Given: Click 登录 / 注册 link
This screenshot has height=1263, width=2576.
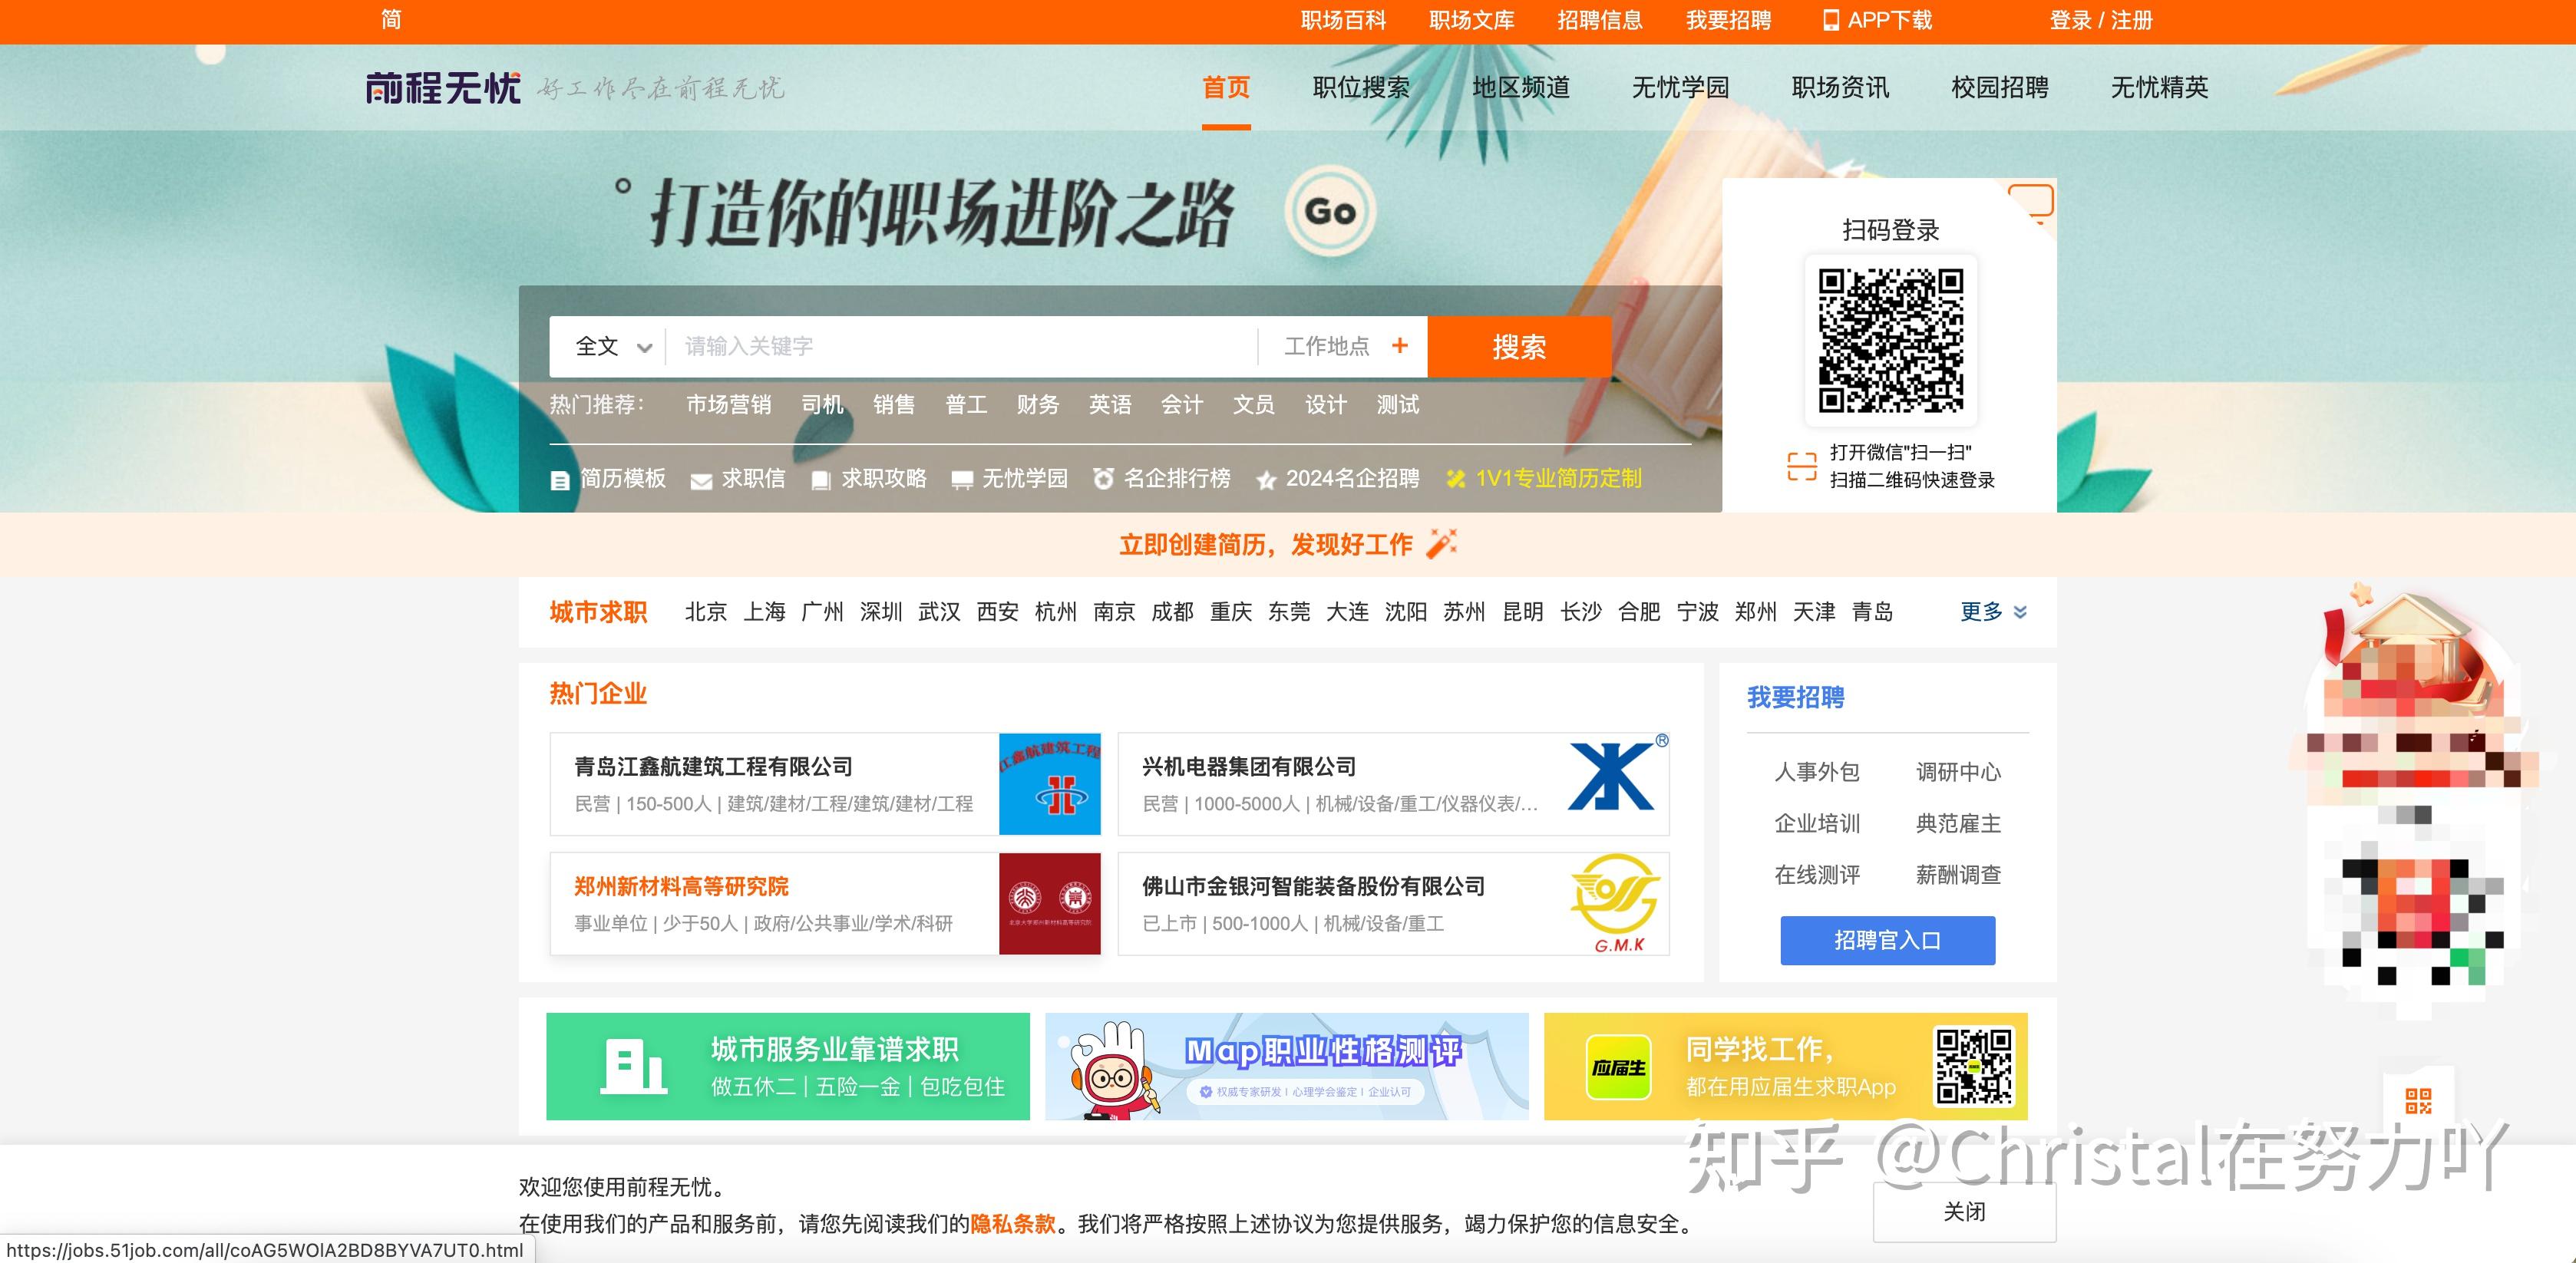Looking at the screenshot, I should pos(2101,20).
